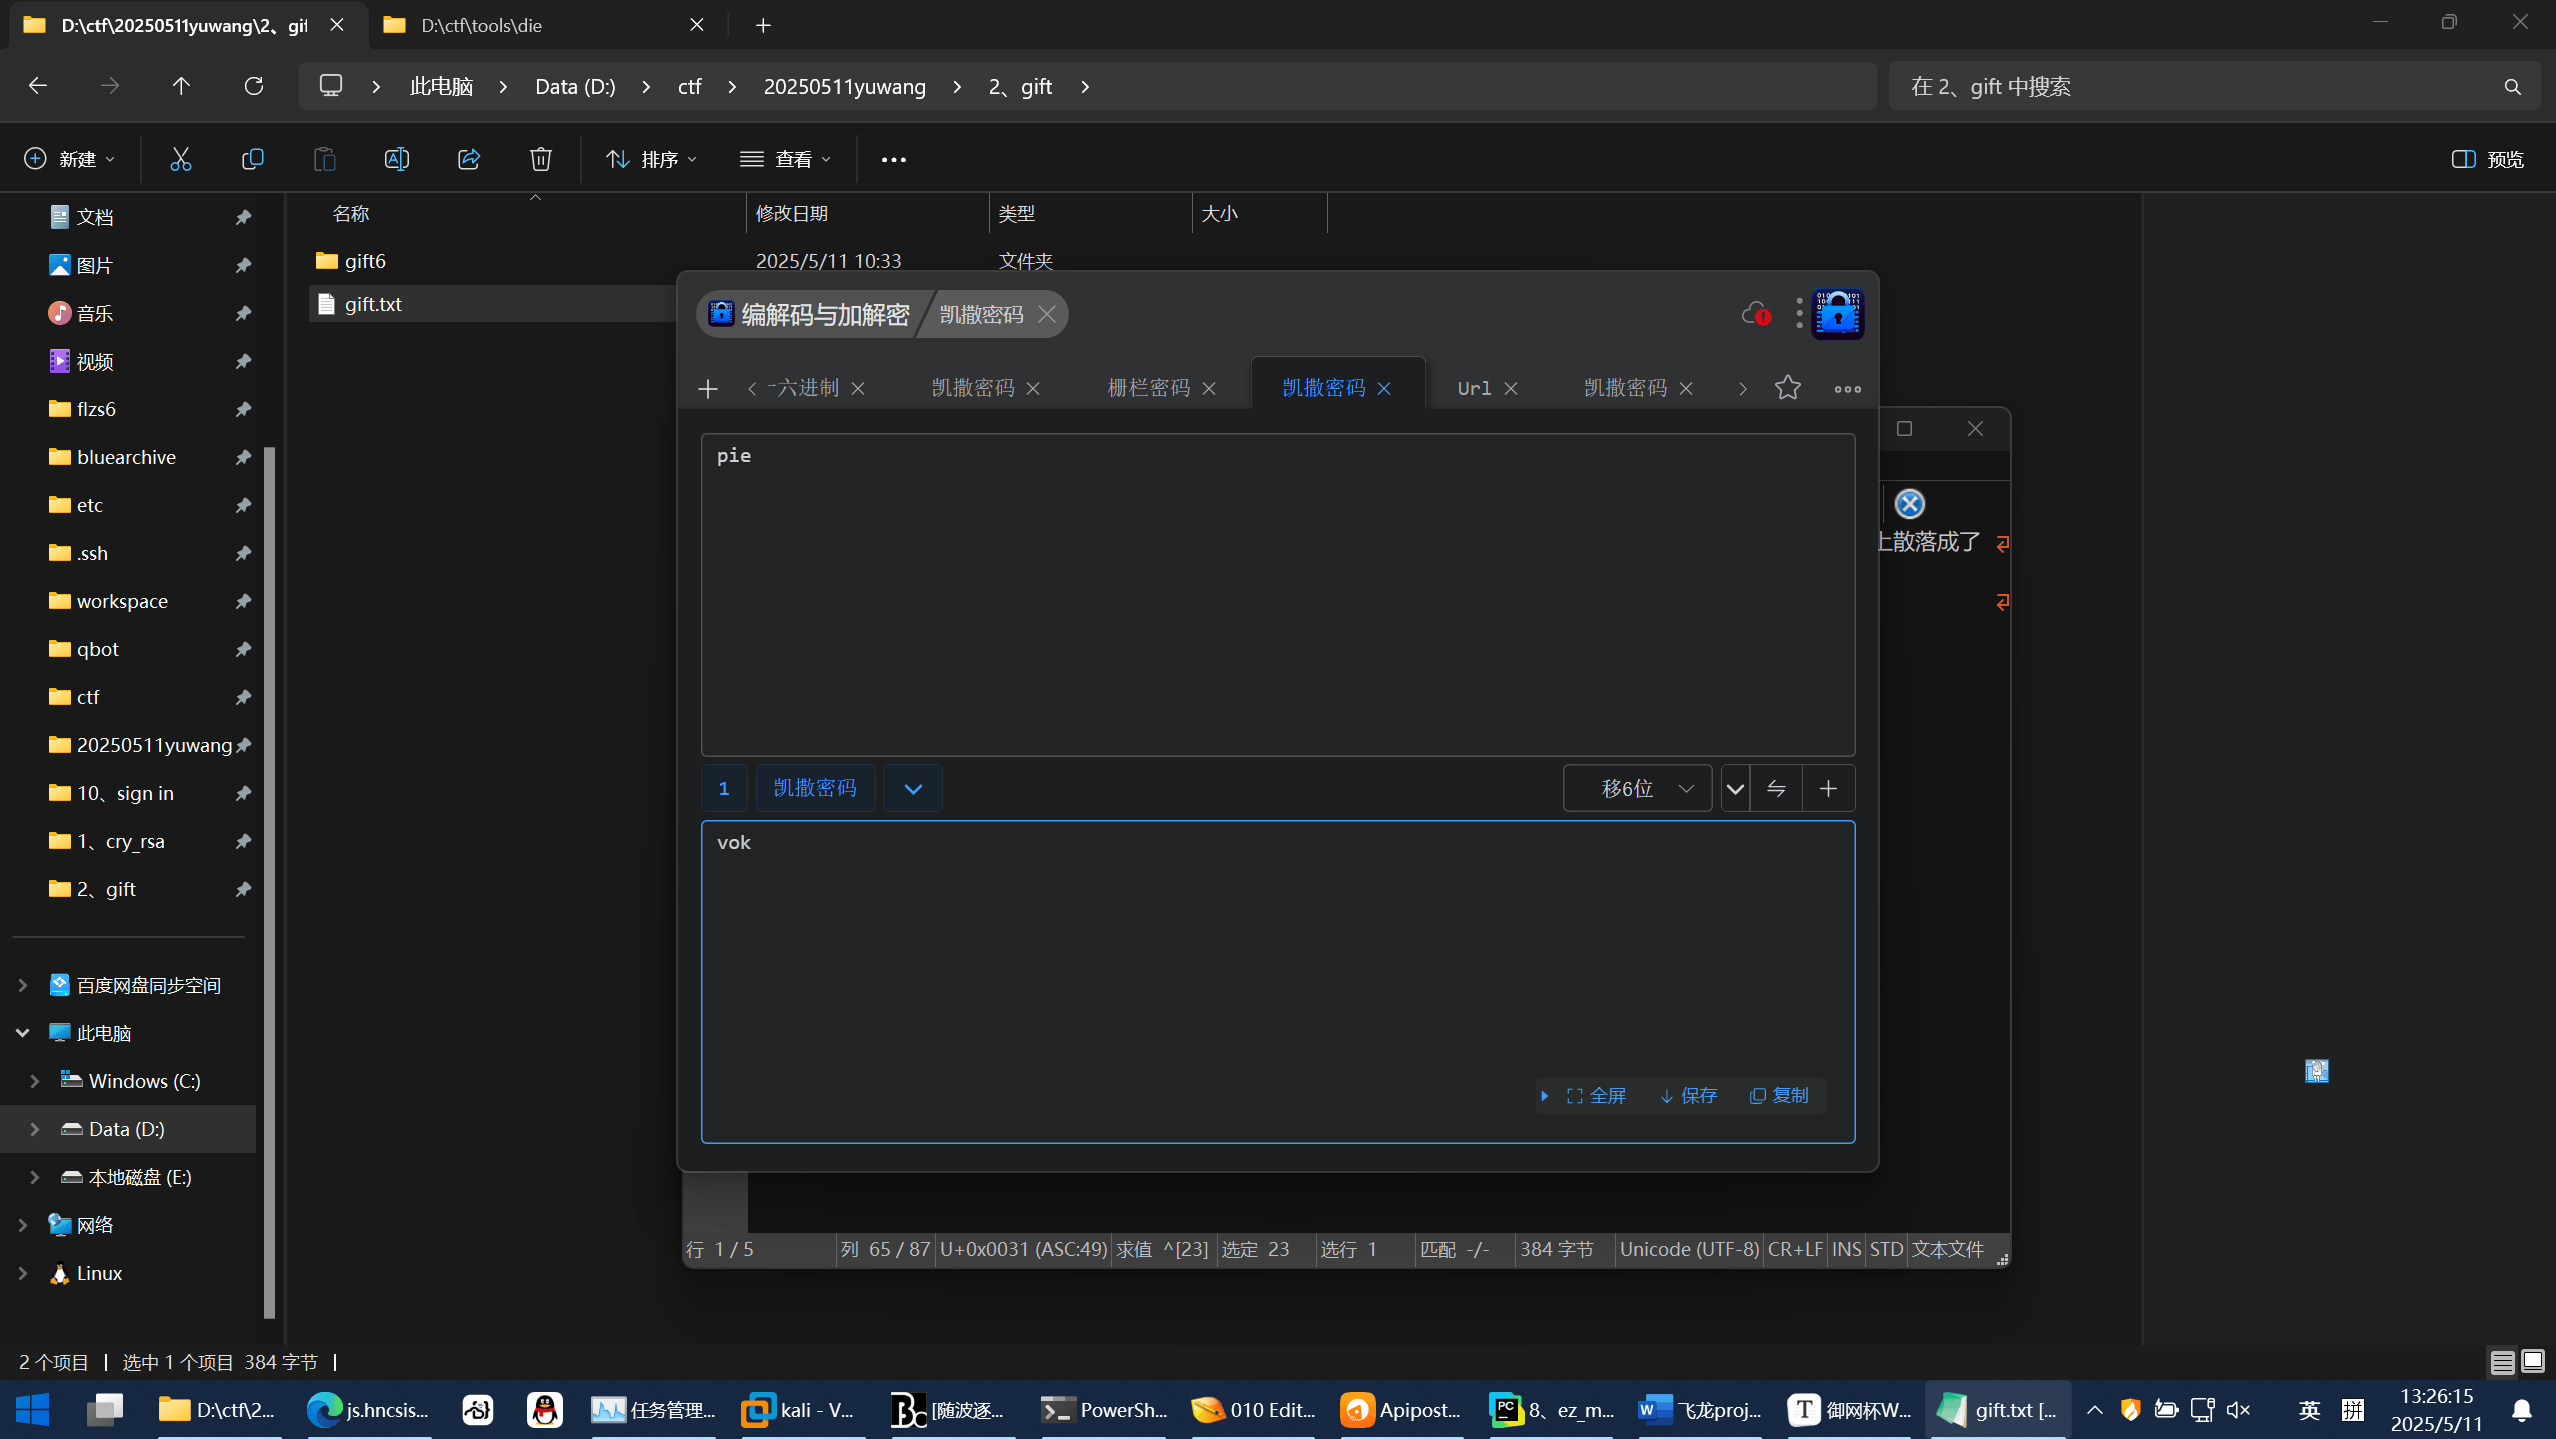This screenshot has height=1439, width=2556.
Task: Click the Delete trash icon in Explorer toolbar
Action: [x=540, y=159]
